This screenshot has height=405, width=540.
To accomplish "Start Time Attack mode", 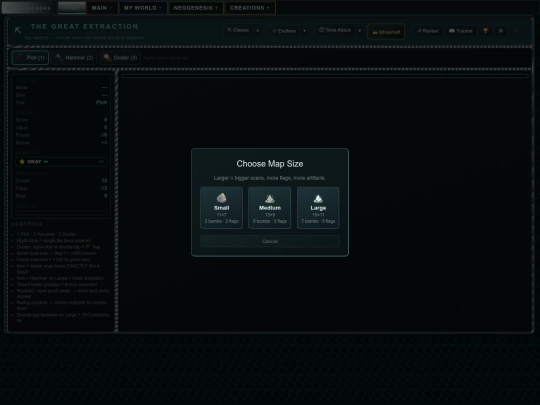I will tap(335, 30).
